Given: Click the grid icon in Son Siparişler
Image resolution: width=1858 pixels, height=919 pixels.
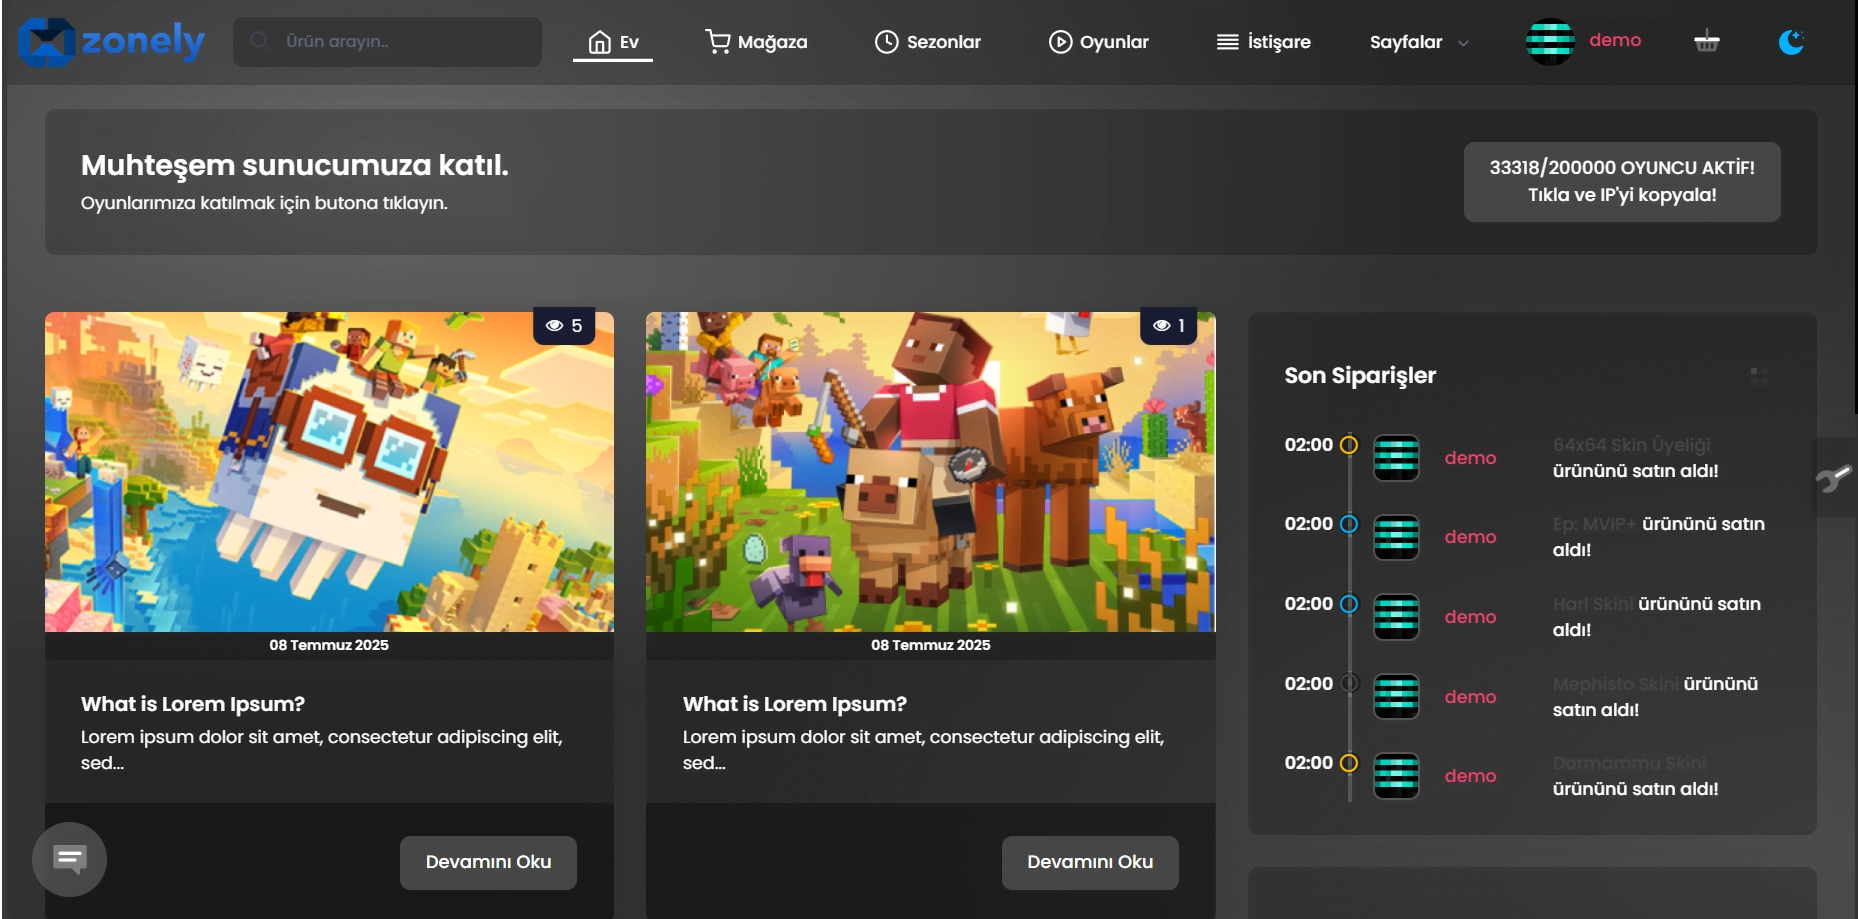Looking at the screenshot, I should 1759,376.
